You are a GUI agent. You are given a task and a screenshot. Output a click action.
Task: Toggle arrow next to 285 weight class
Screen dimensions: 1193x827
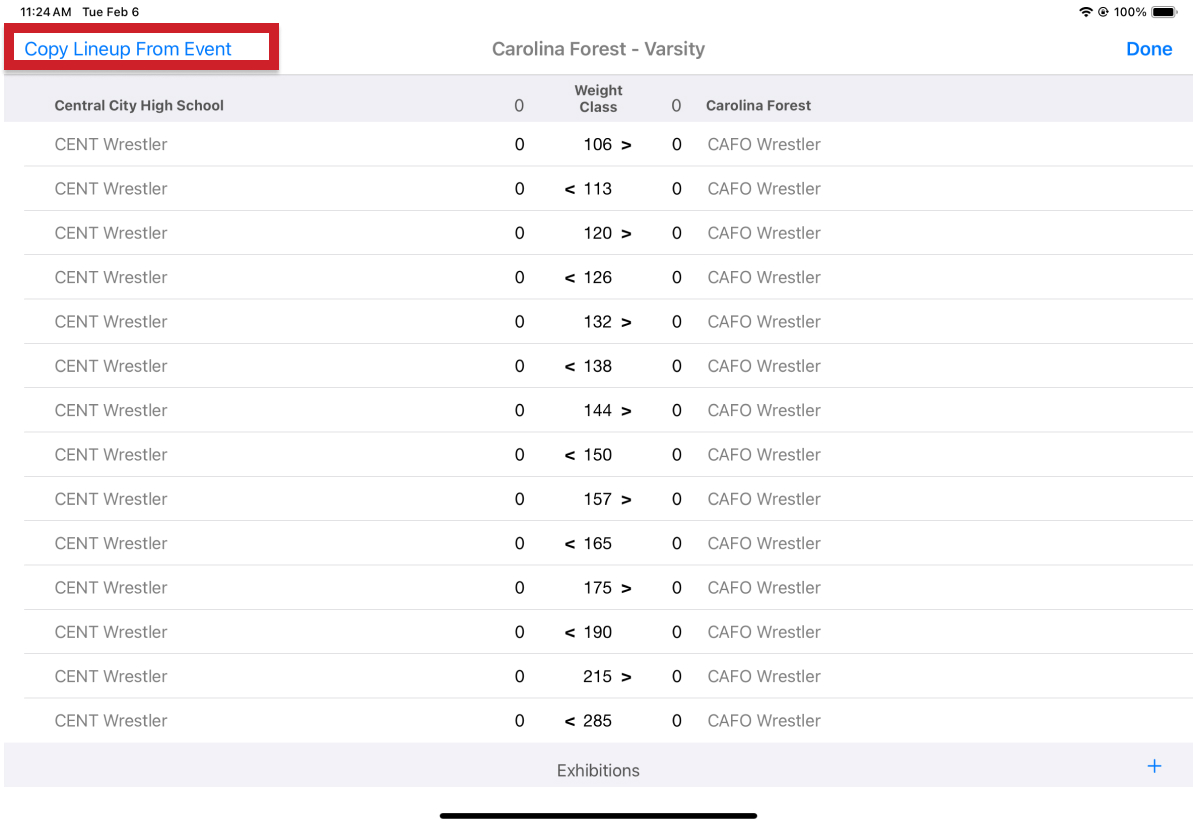570,721
